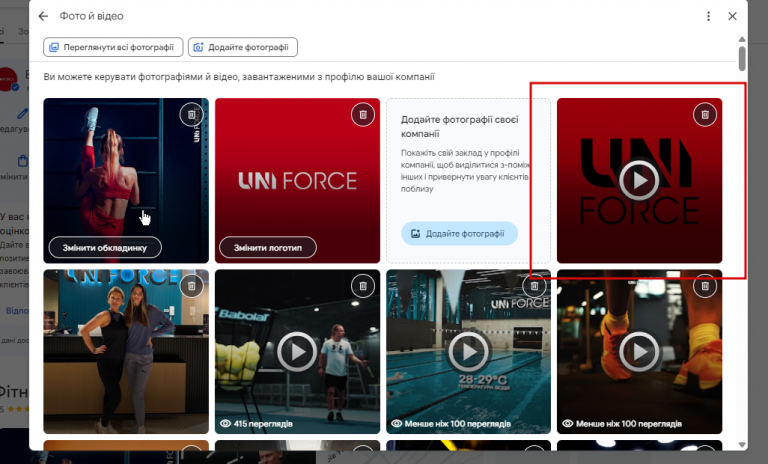Delete the Babolat tennis video
Screen dimensions: 768x464
click(363, 286)
